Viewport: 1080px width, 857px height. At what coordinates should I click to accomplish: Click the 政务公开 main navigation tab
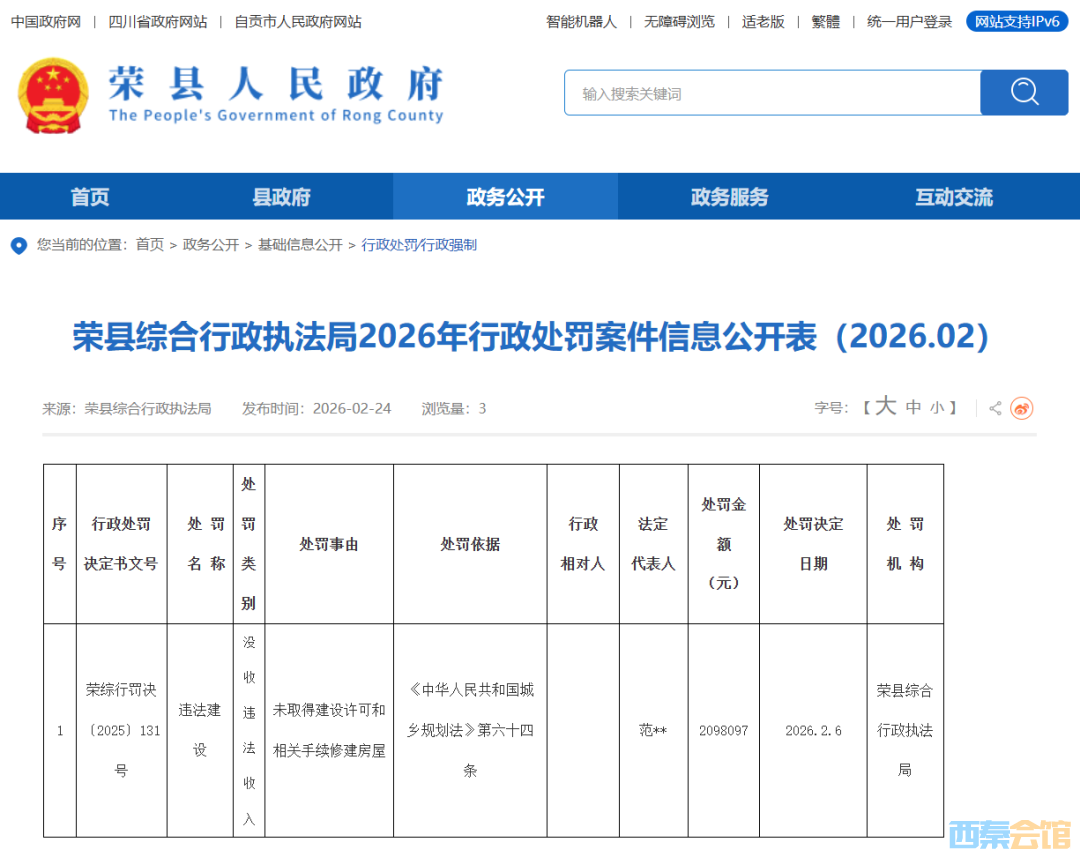[505, 197]
